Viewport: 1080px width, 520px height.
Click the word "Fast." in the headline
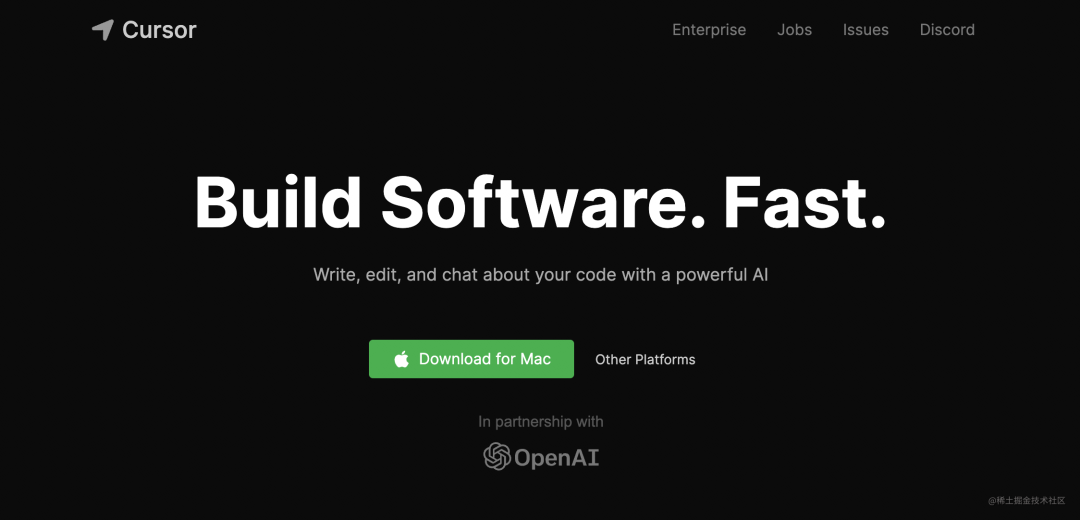click(x=804, y=202)
